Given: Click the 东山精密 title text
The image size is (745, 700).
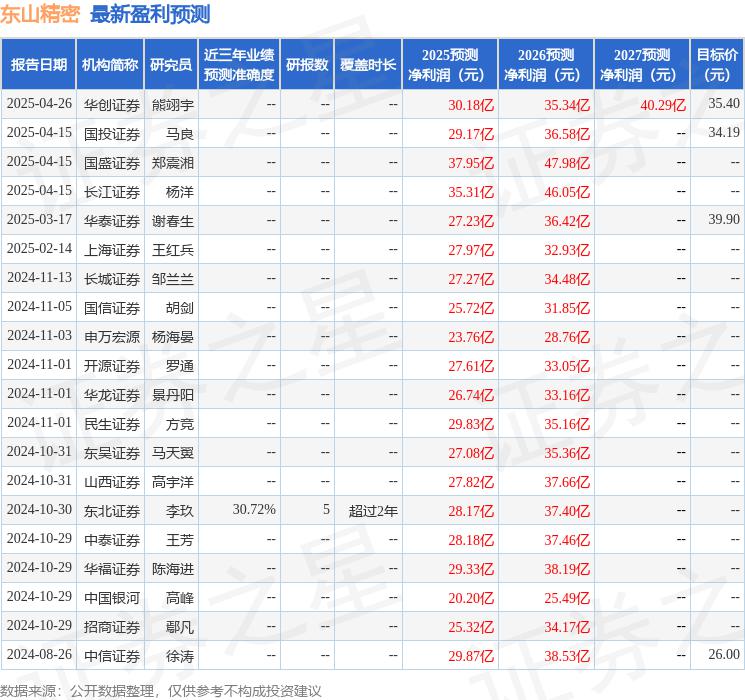Looking at the screenshot, I should coord(40,14).
